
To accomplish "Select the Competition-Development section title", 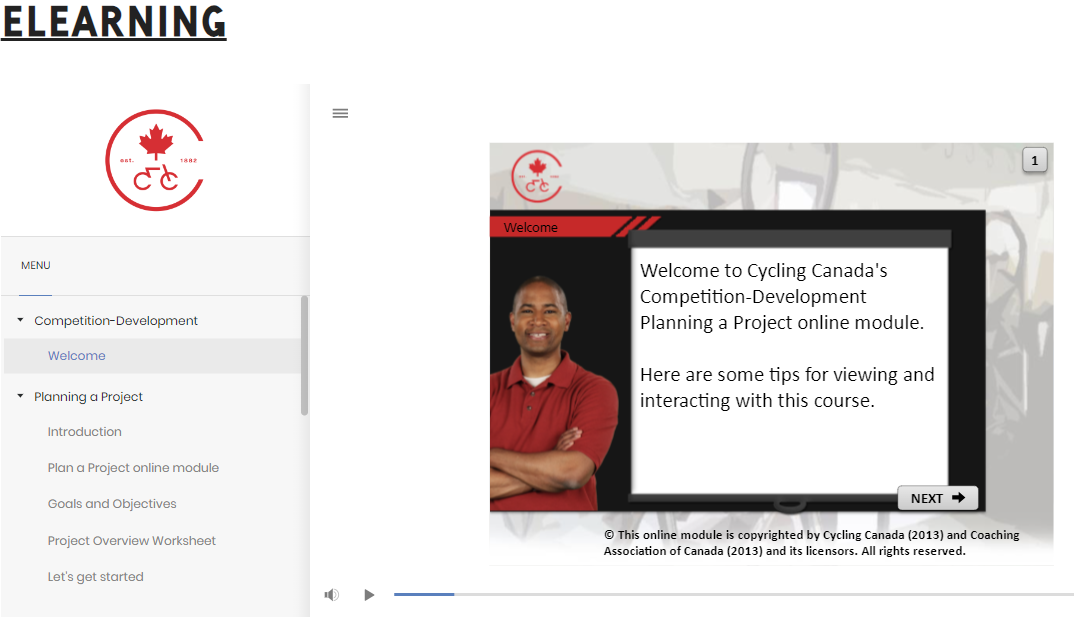I will coord(116,320).
